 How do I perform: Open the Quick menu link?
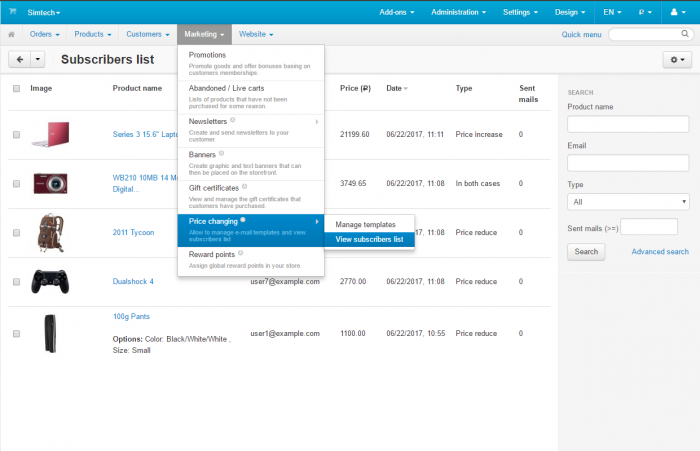tap(581, 34)
